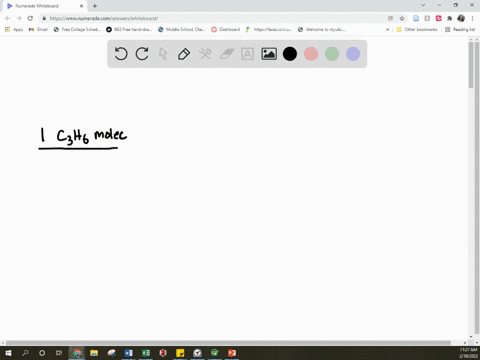
Task: Choose the green pen color
Action: coord(332,54)
